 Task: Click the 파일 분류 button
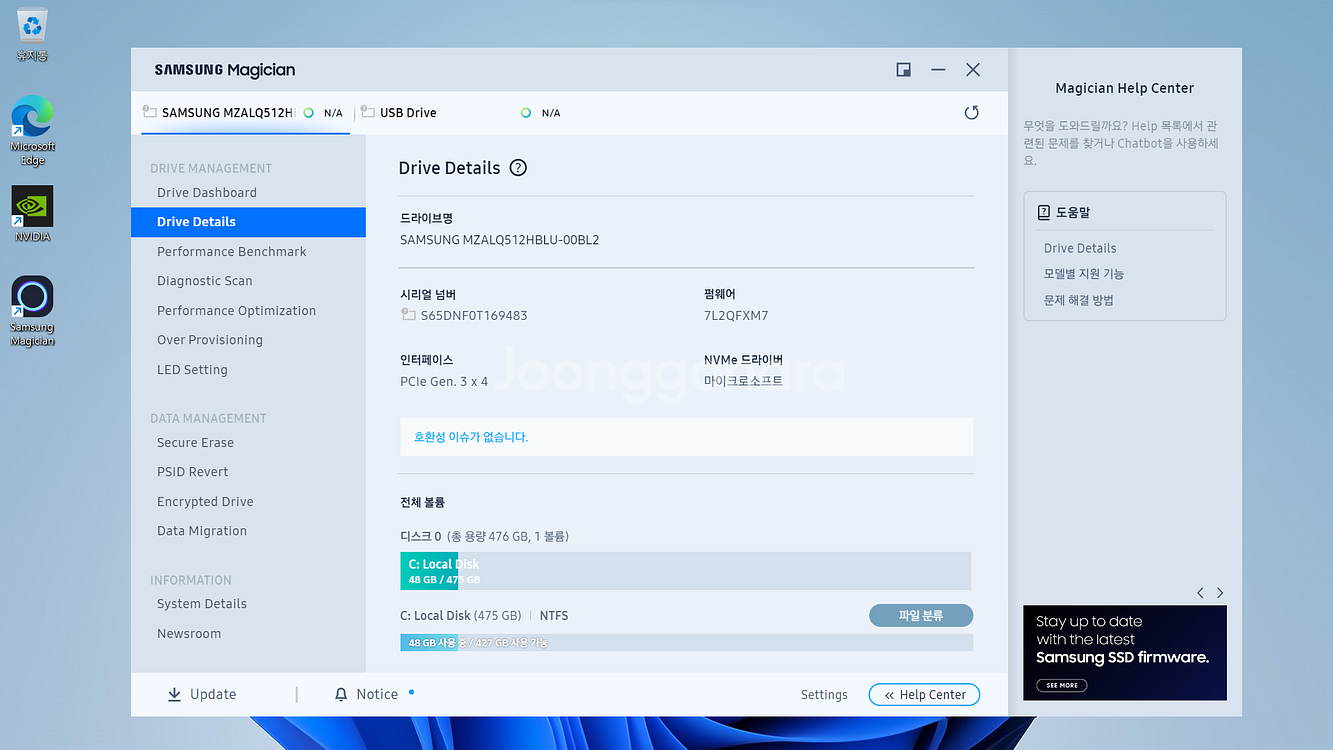921,616
